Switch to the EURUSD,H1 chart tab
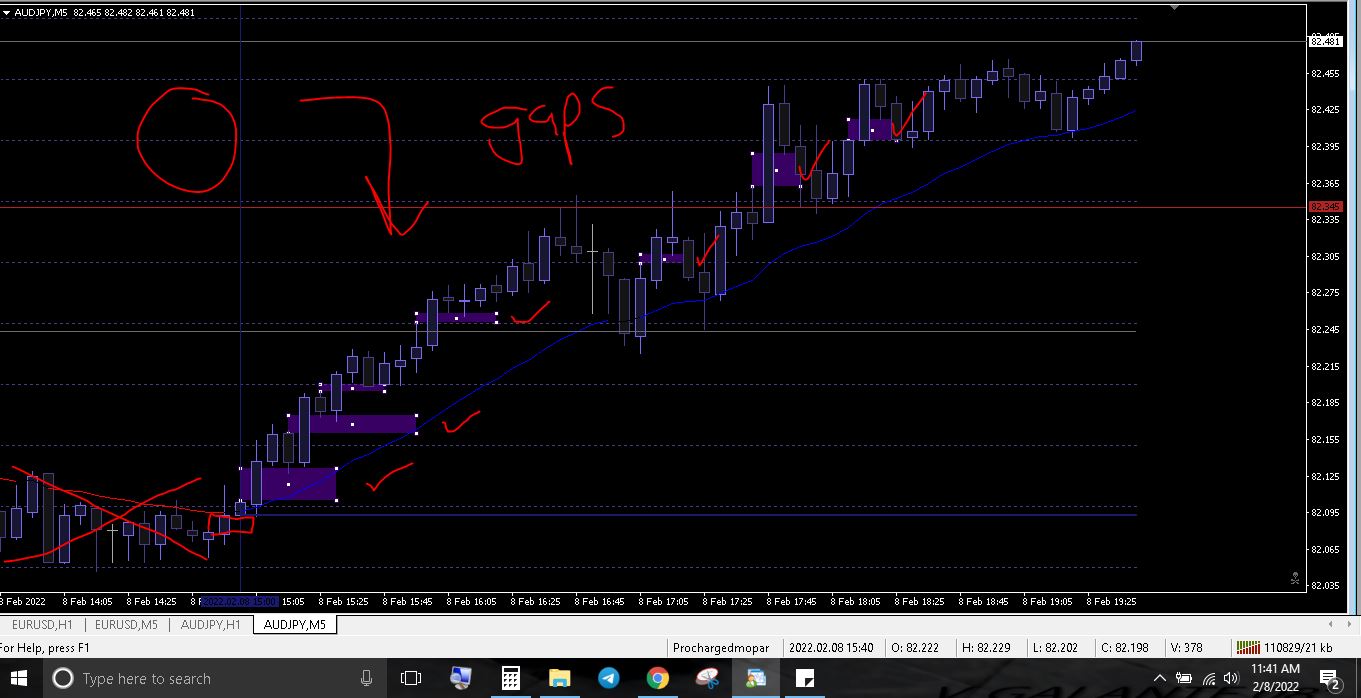1361x698 pixels. [42, 625]
